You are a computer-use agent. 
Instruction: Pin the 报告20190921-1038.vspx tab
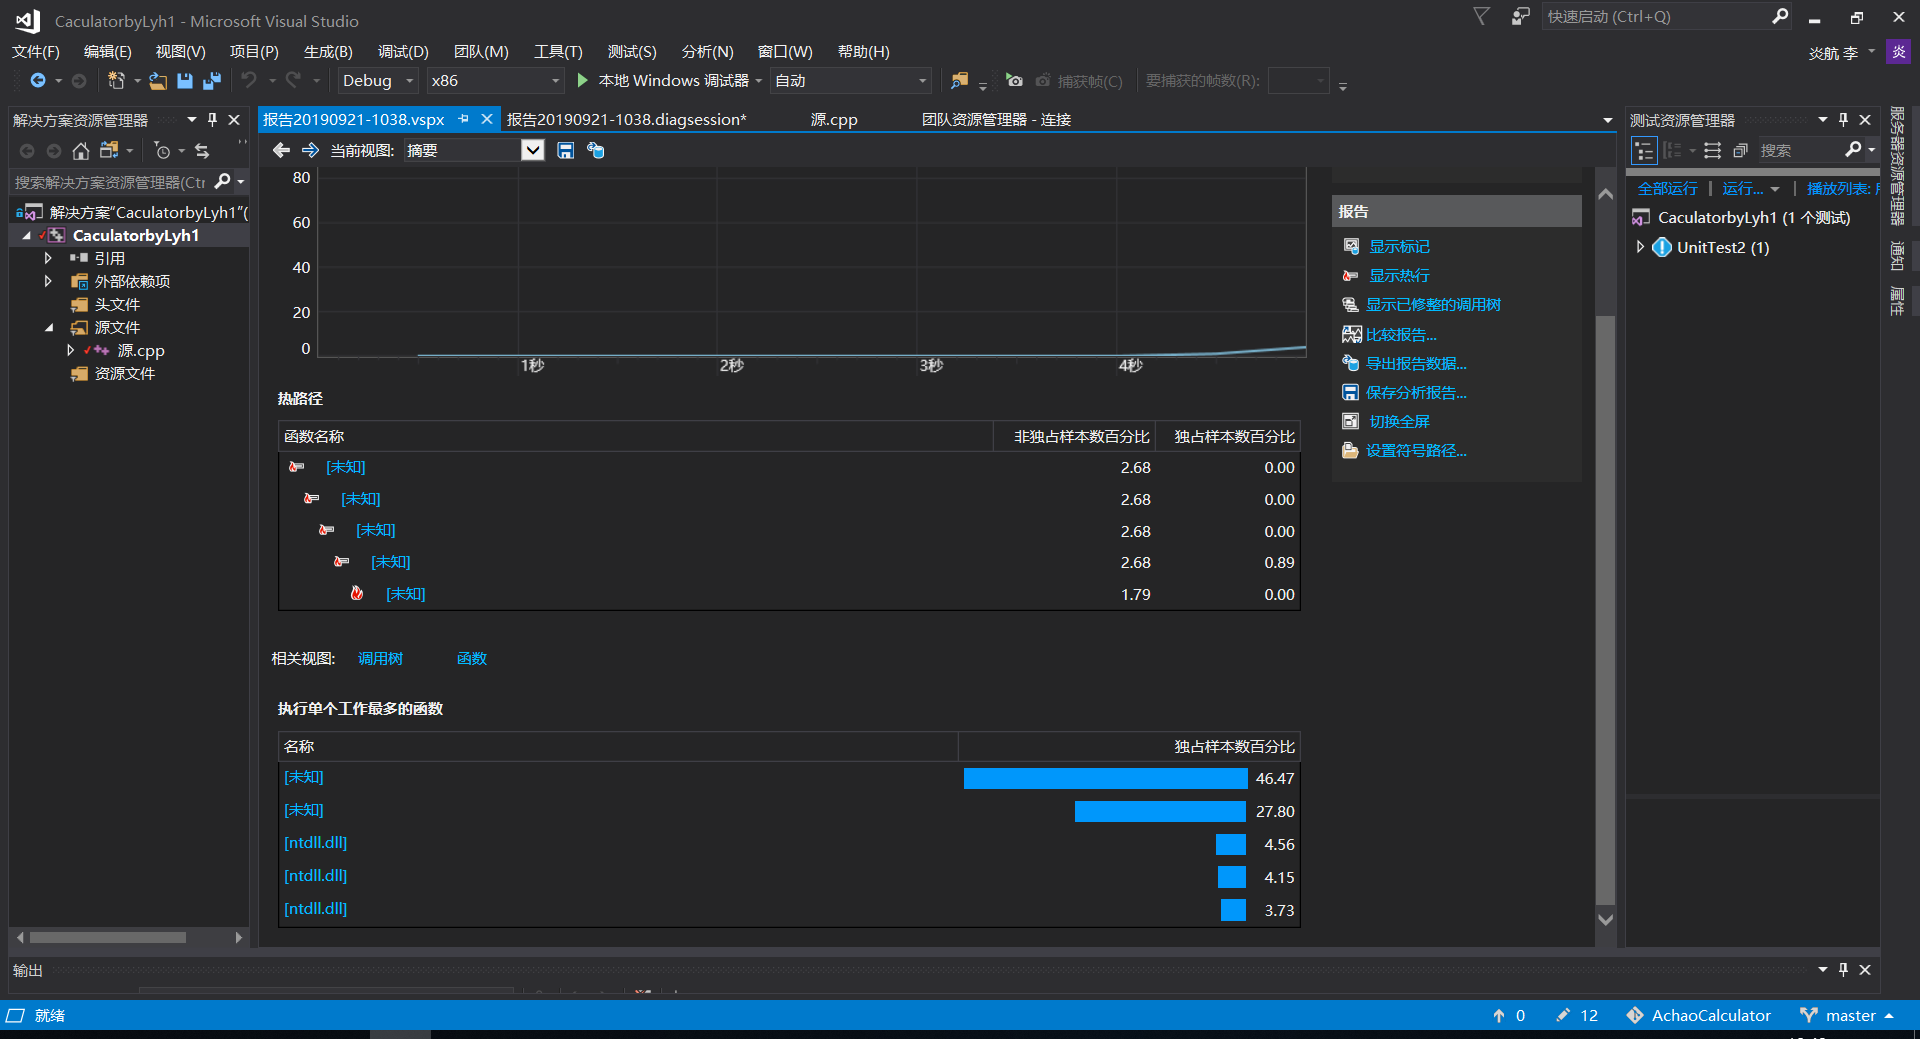click(x=463, y=119)
